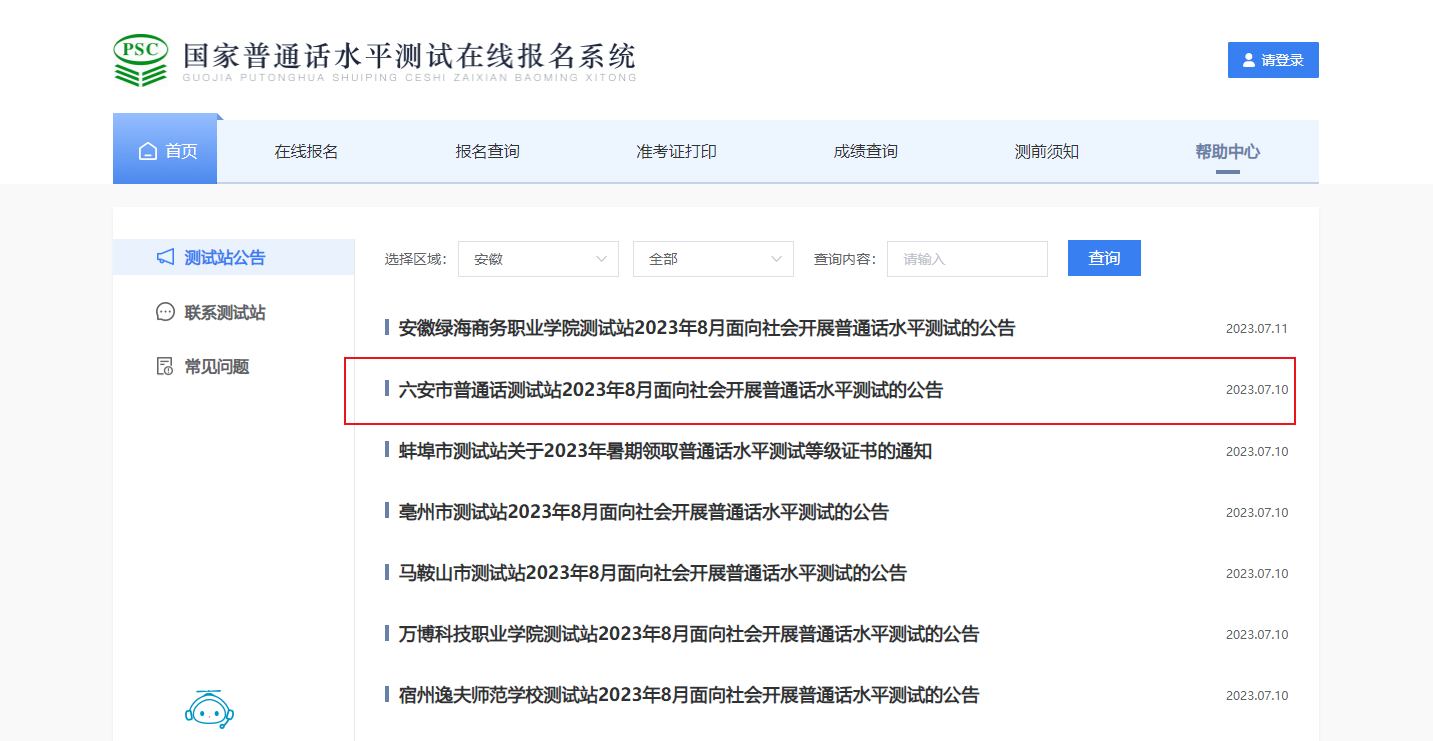Open the 报名查询 menu item
1433x741 pixels.
(488, 152)
